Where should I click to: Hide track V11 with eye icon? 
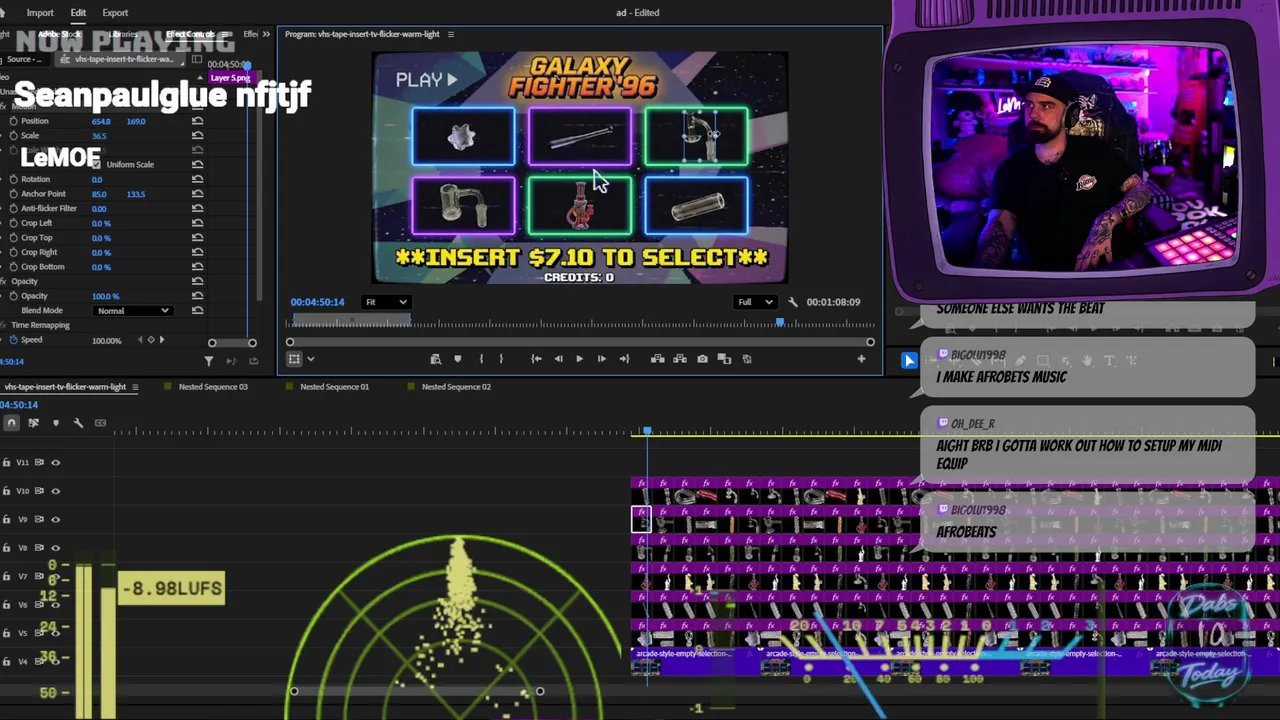[x=55, y=462]
